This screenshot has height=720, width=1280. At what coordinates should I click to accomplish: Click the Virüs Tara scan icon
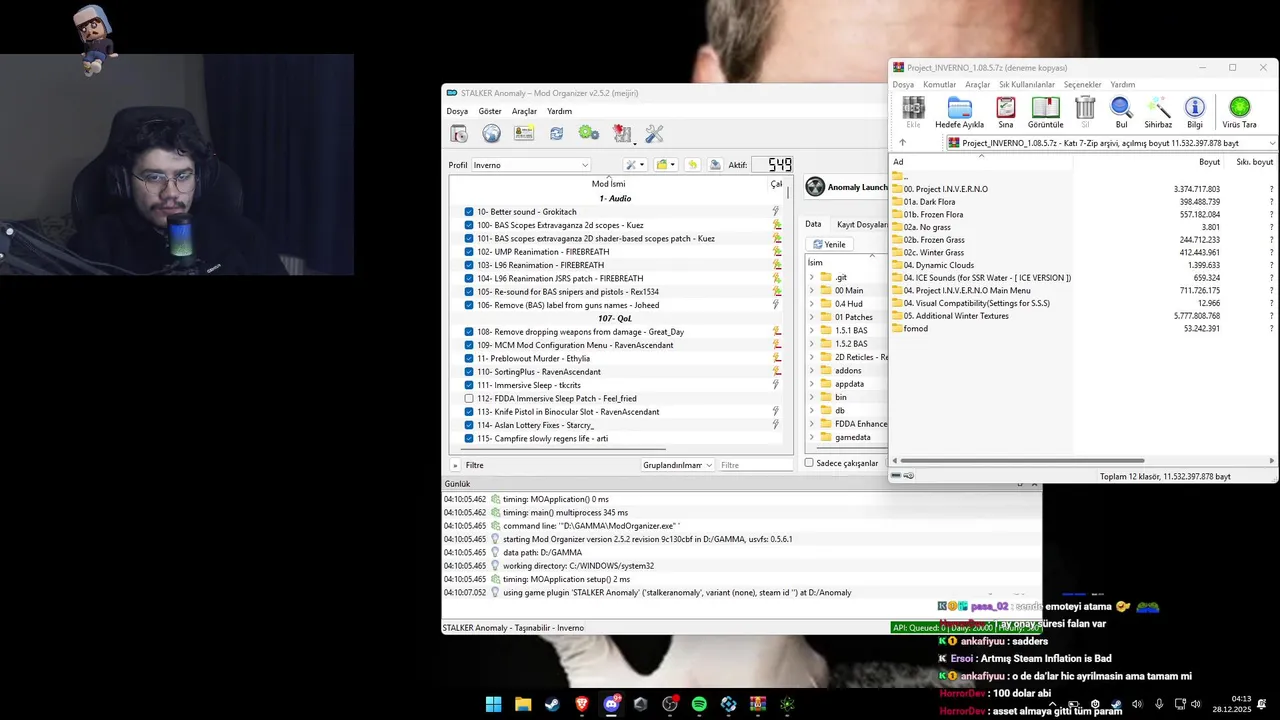pos(1239,112)
